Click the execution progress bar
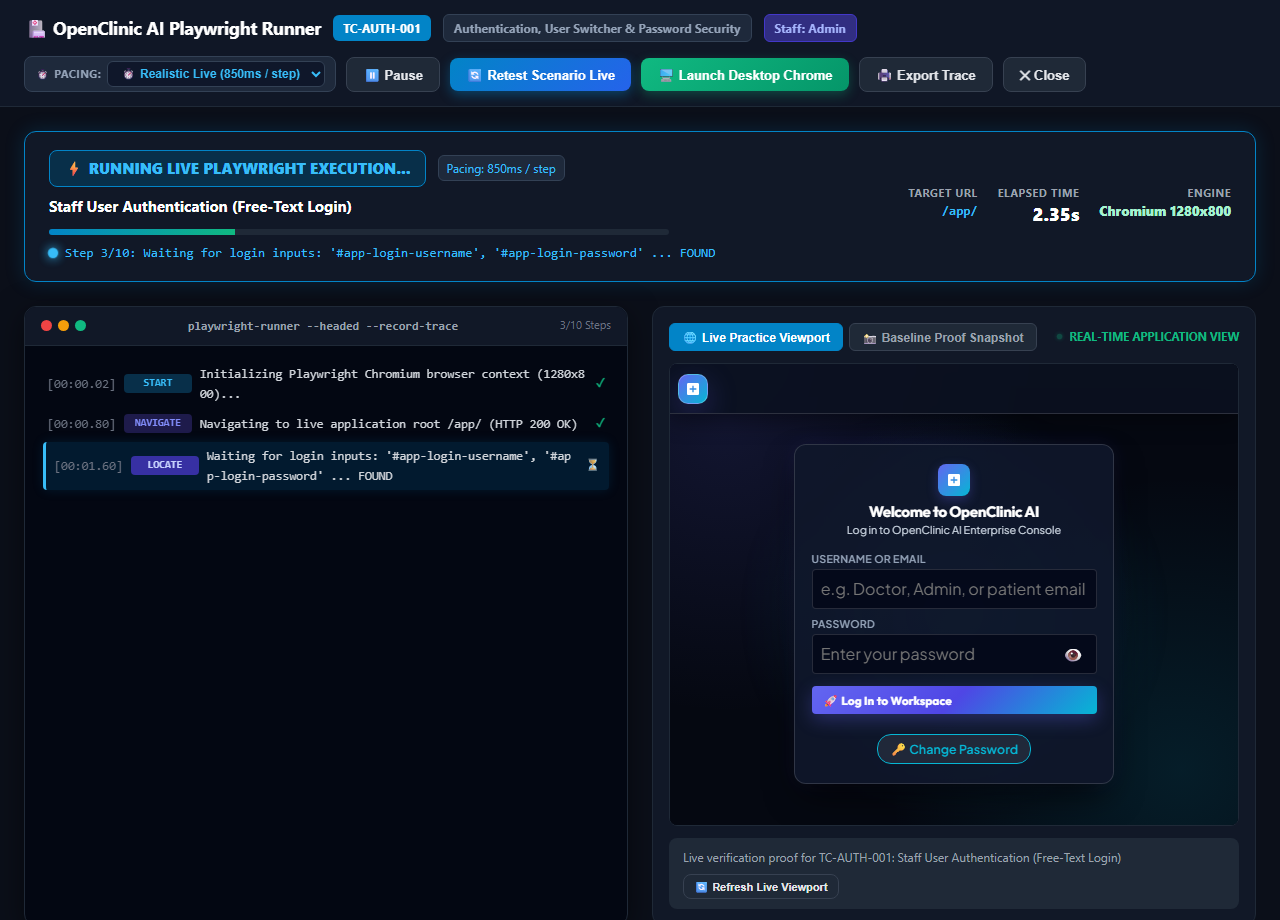The width and height of the screenshot is (1280, 920). 359,232
